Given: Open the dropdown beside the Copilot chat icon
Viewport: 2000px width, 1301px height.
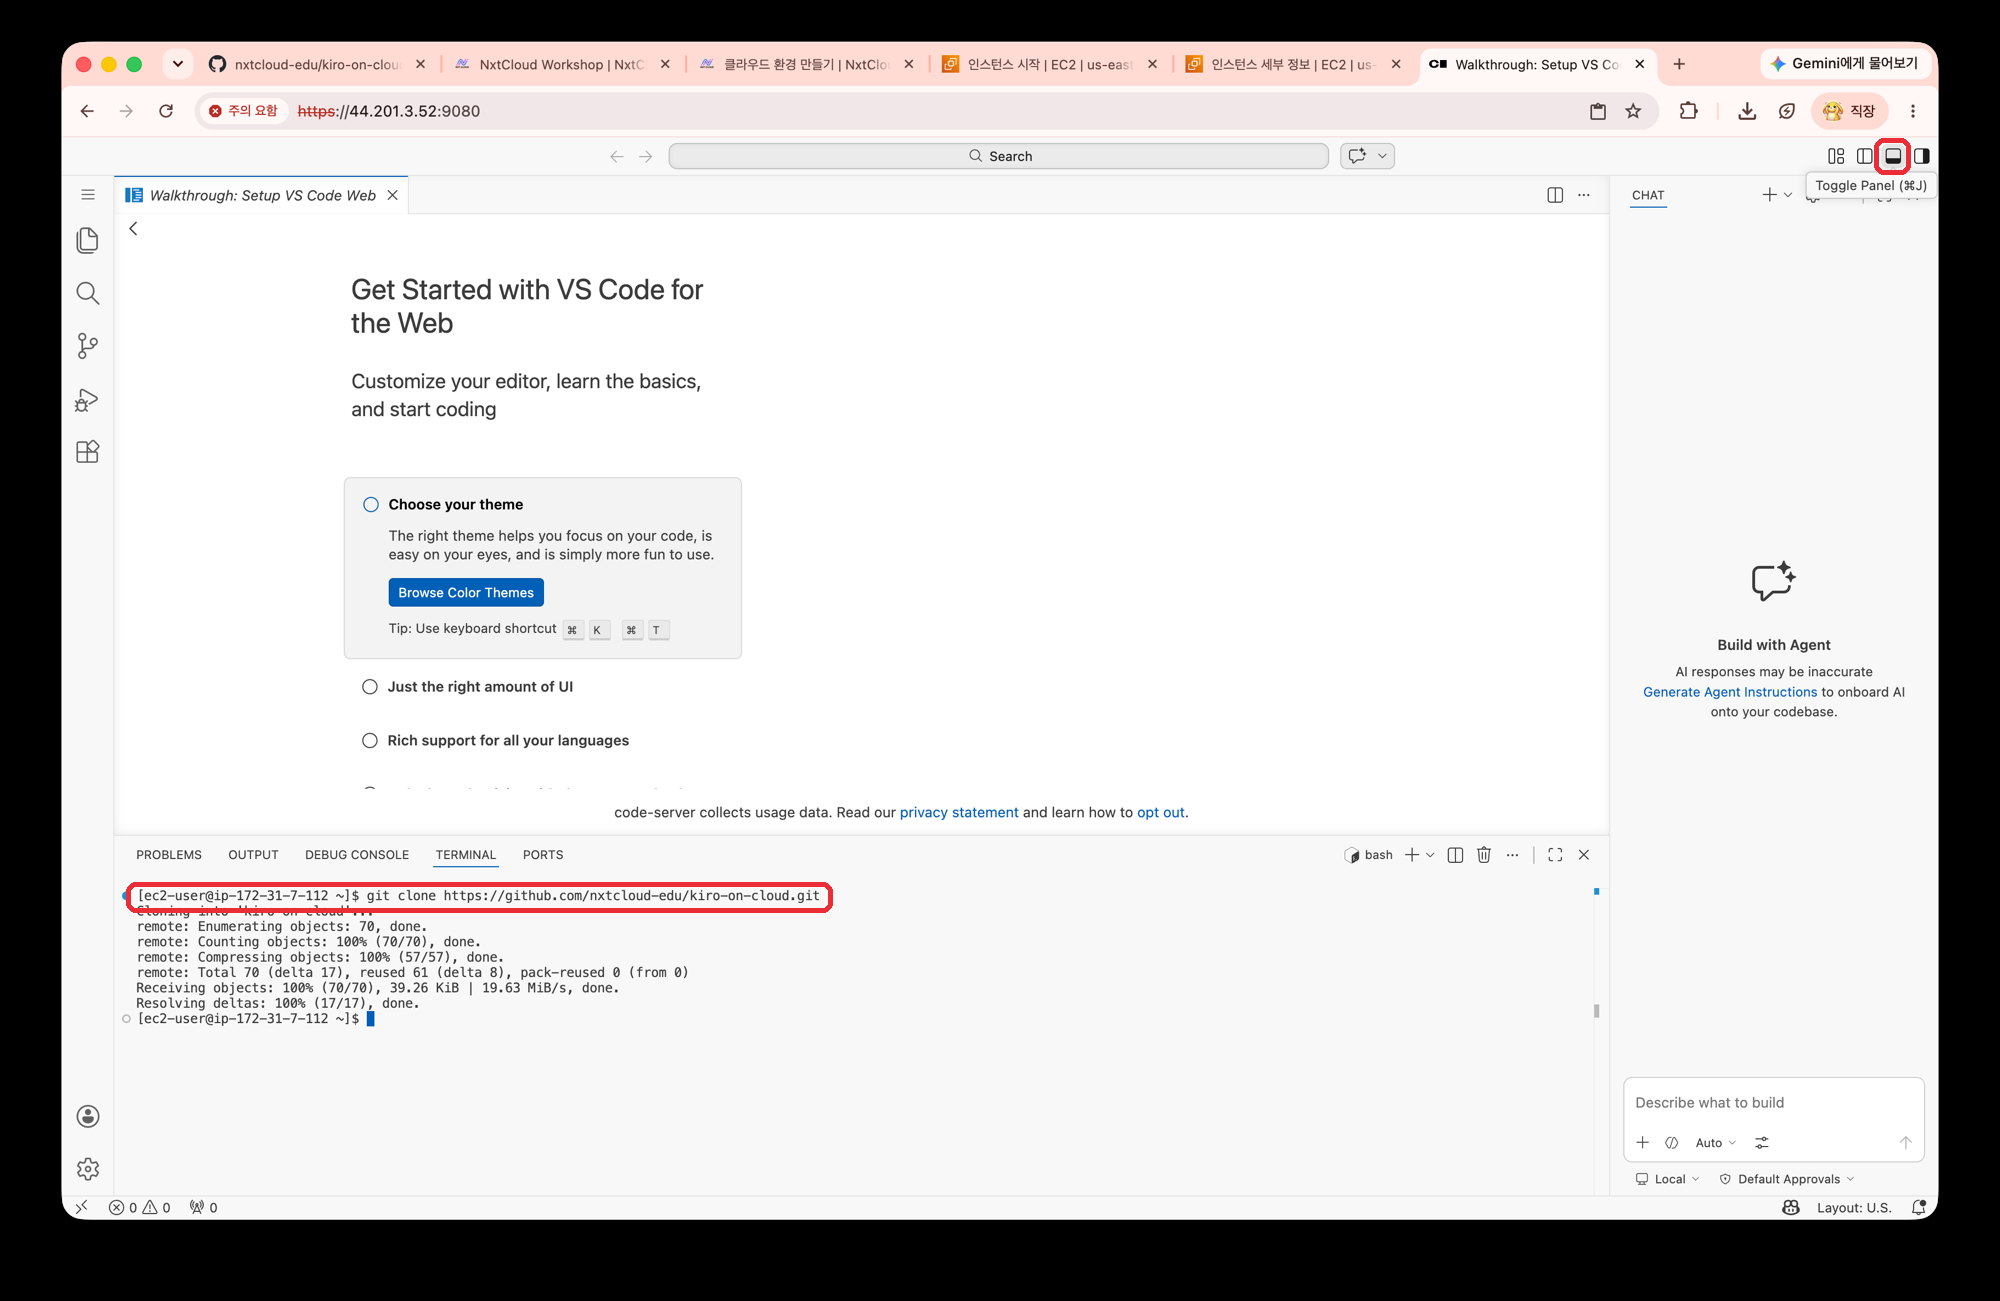Looking at the screenshot, I should pos(1383,156).
